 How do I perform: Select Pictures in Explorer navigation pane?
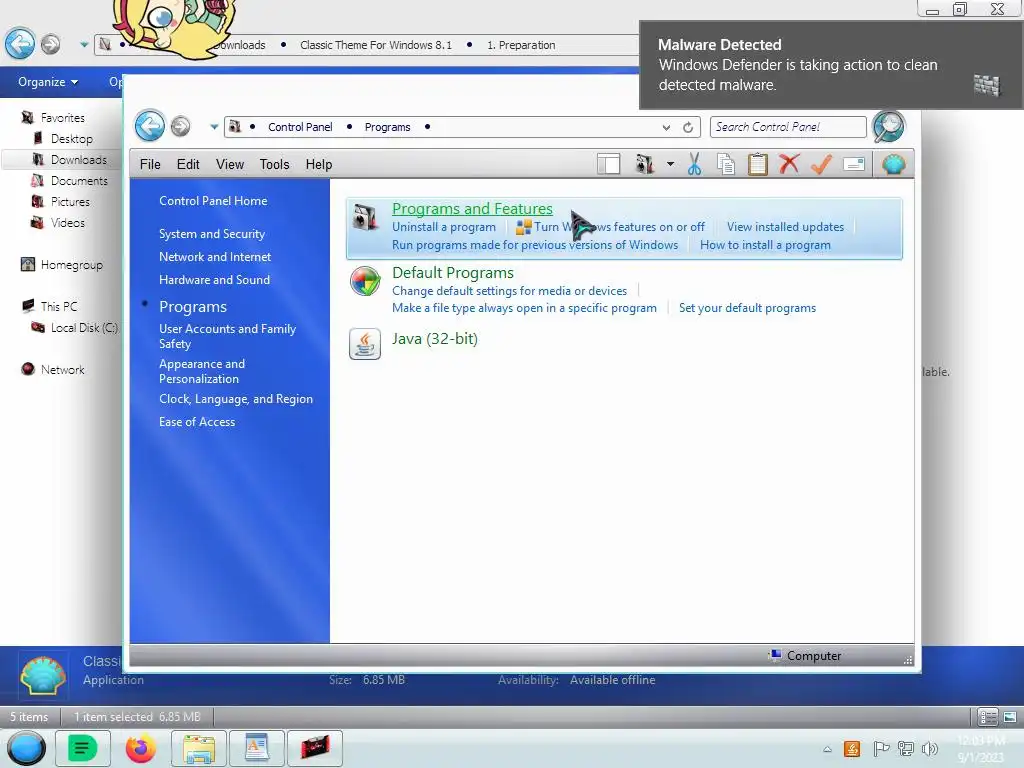click(70, 202)
